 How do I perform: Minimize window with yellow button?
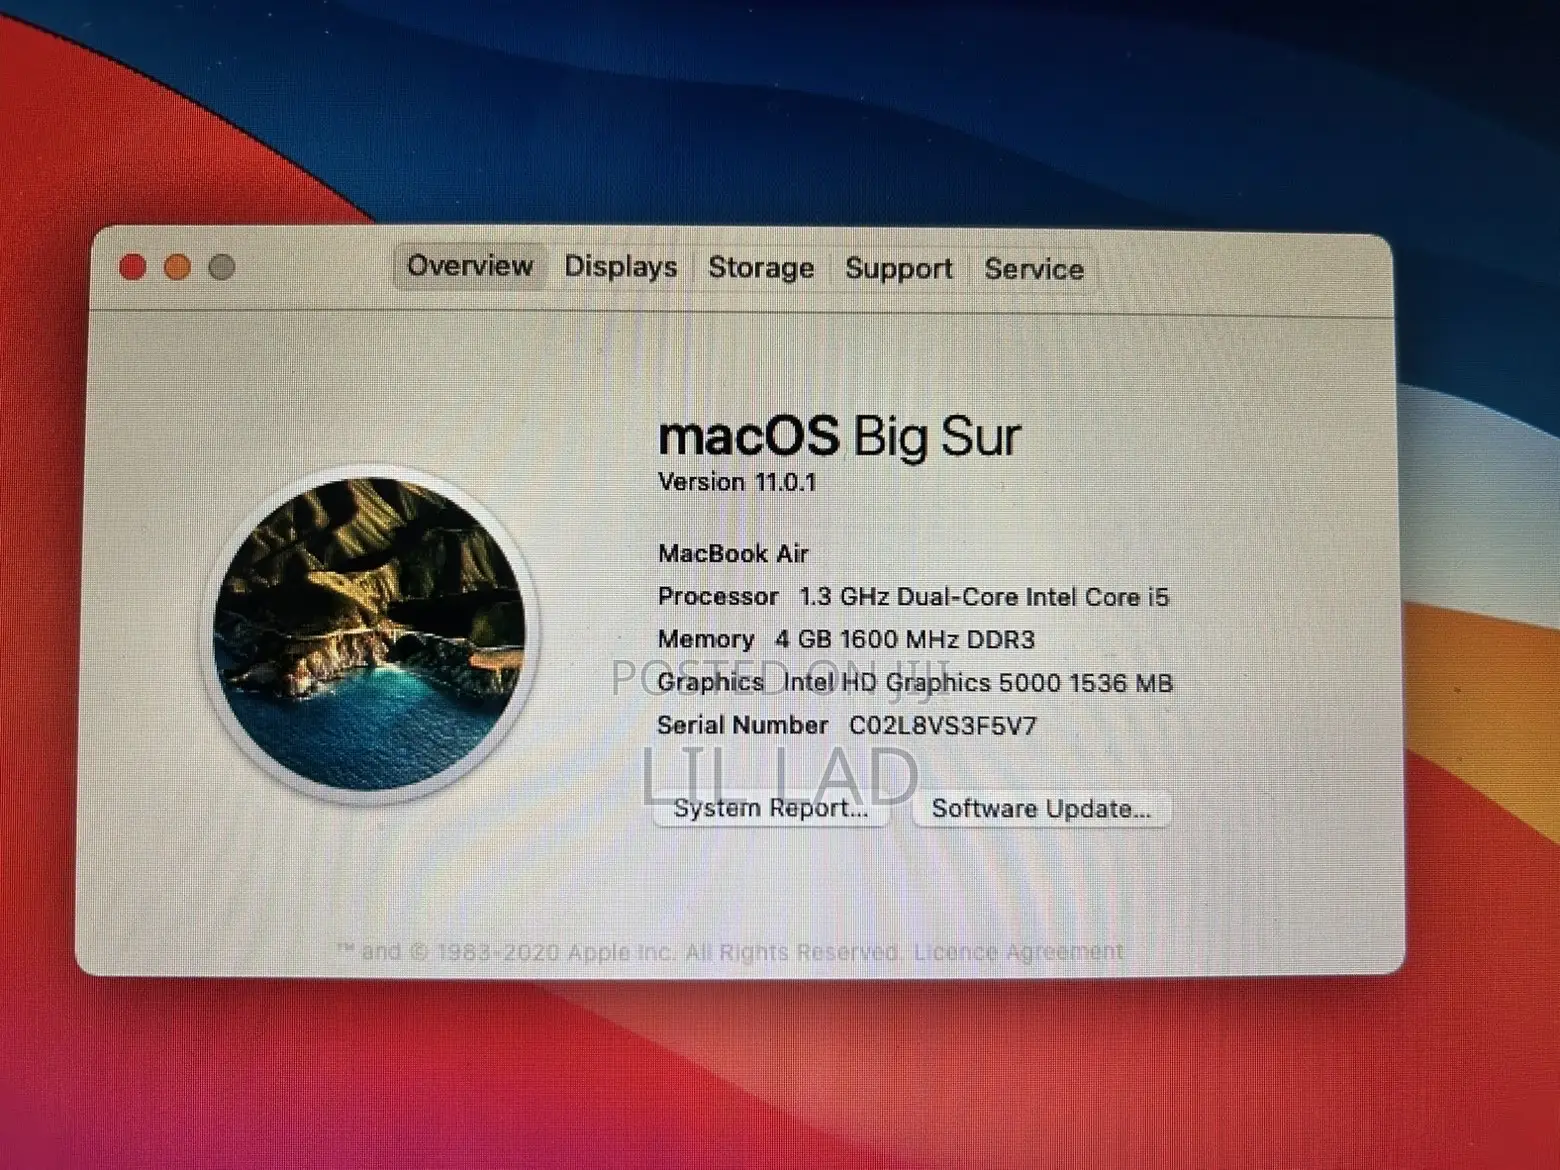tap(178, 267)
